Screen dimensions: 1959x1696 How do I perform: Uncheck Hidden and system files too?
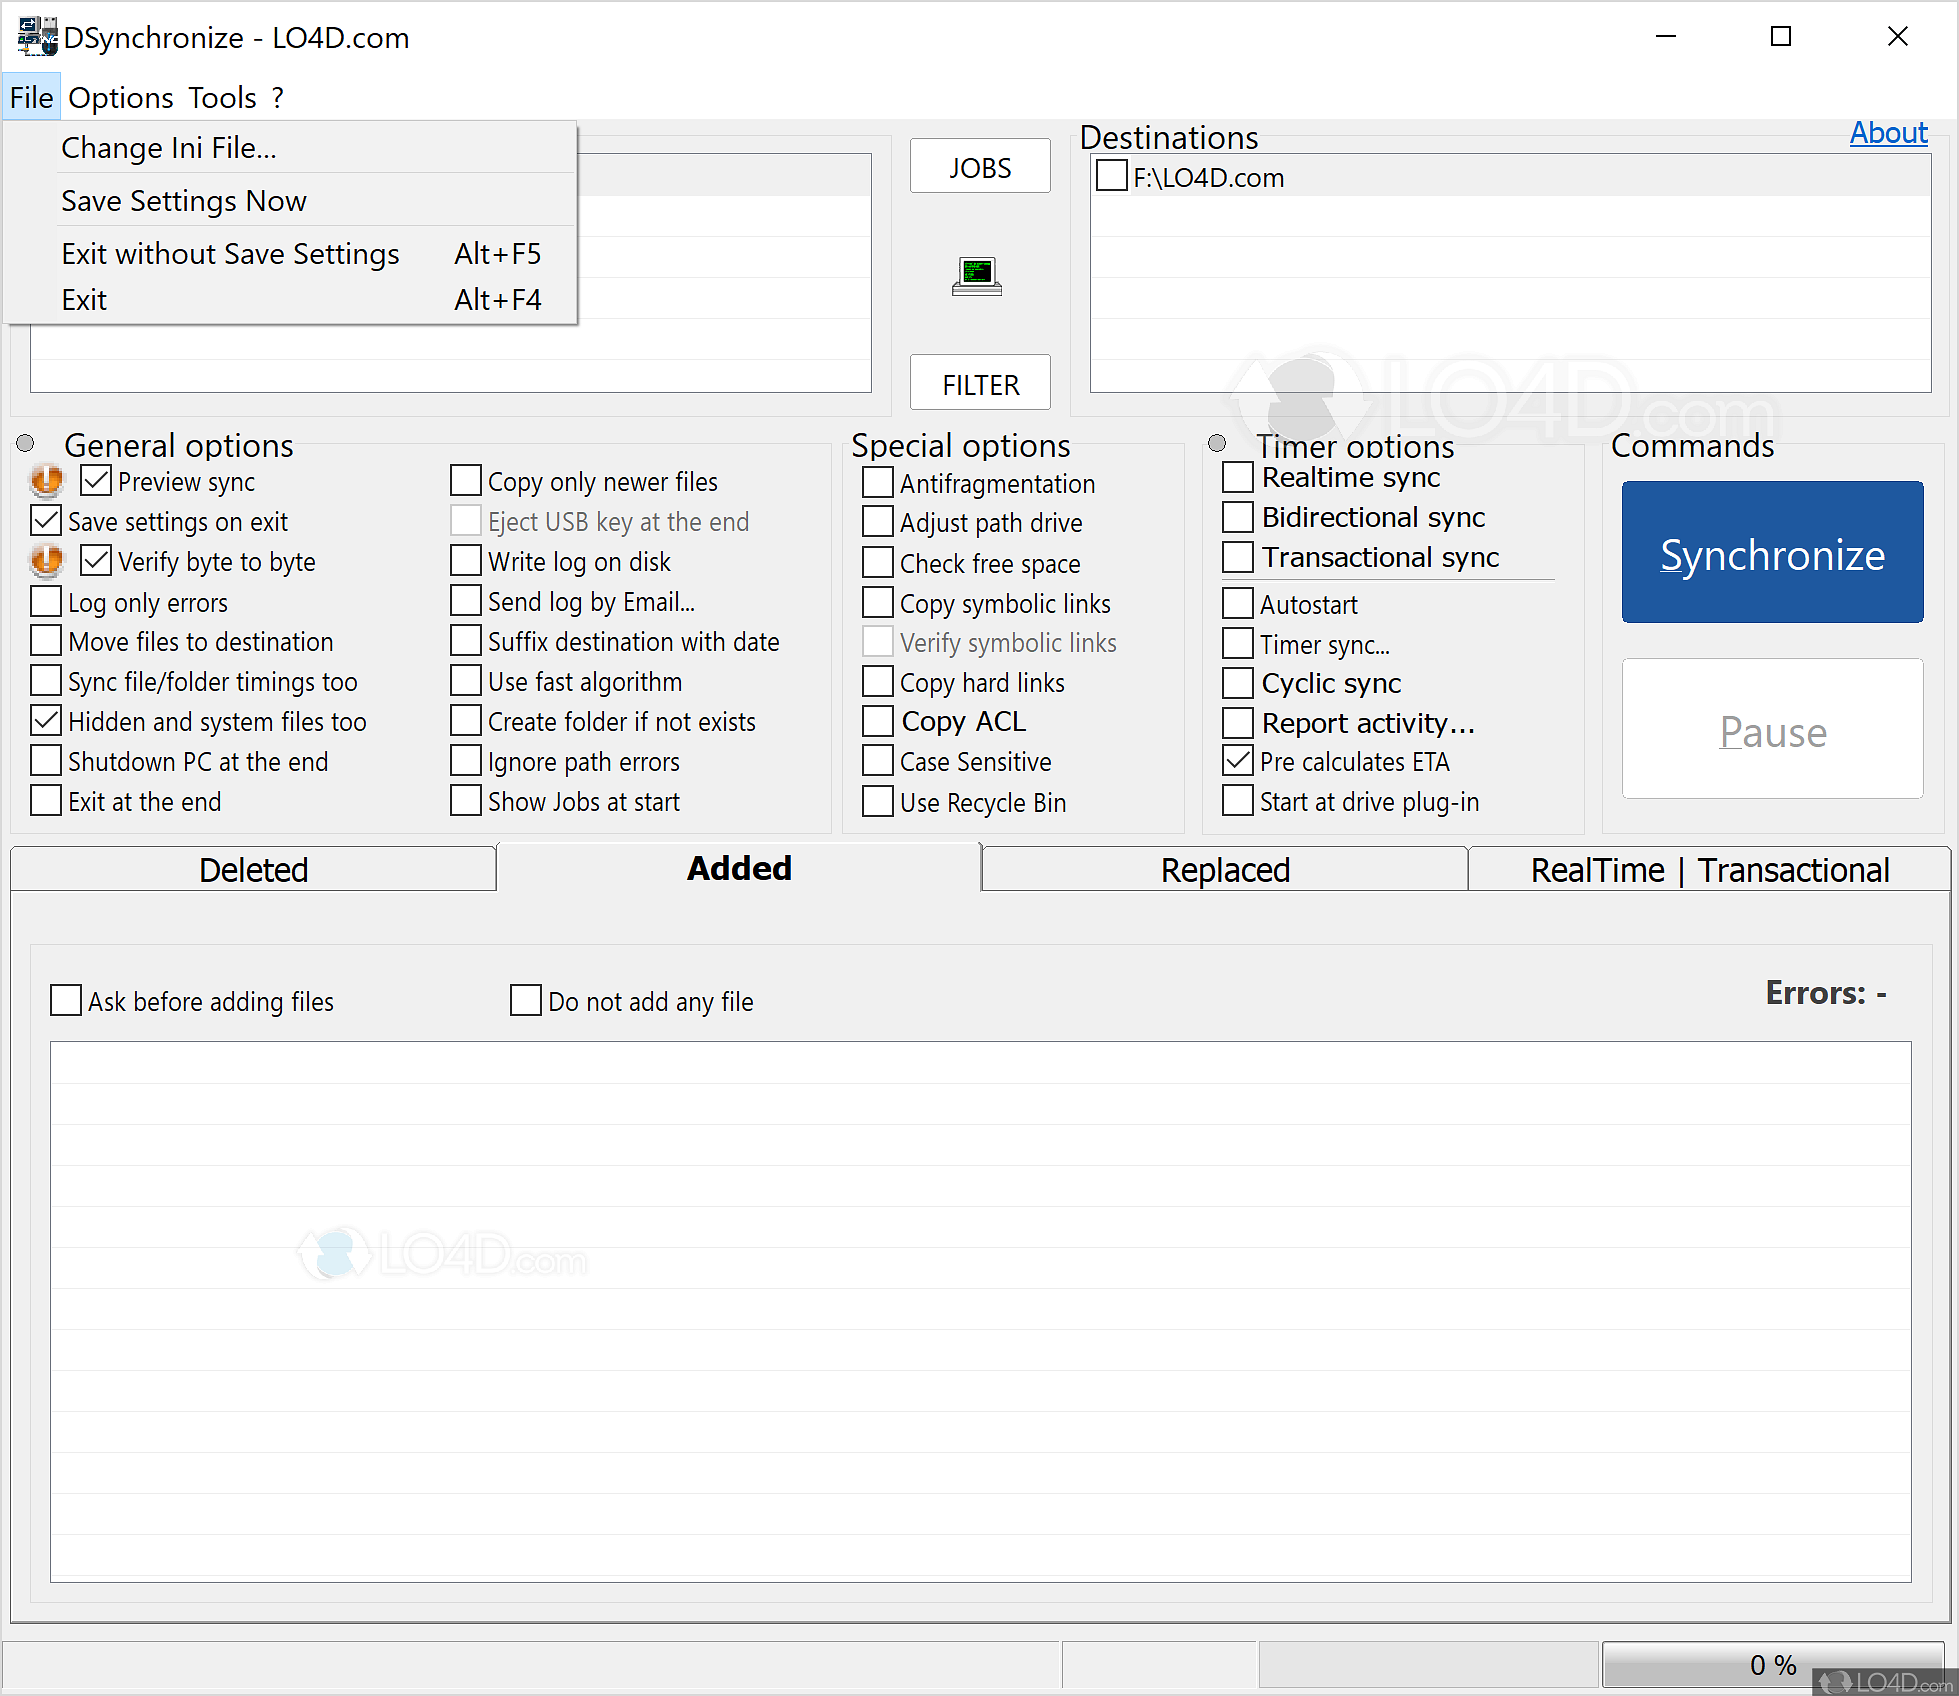pos(45,721)
